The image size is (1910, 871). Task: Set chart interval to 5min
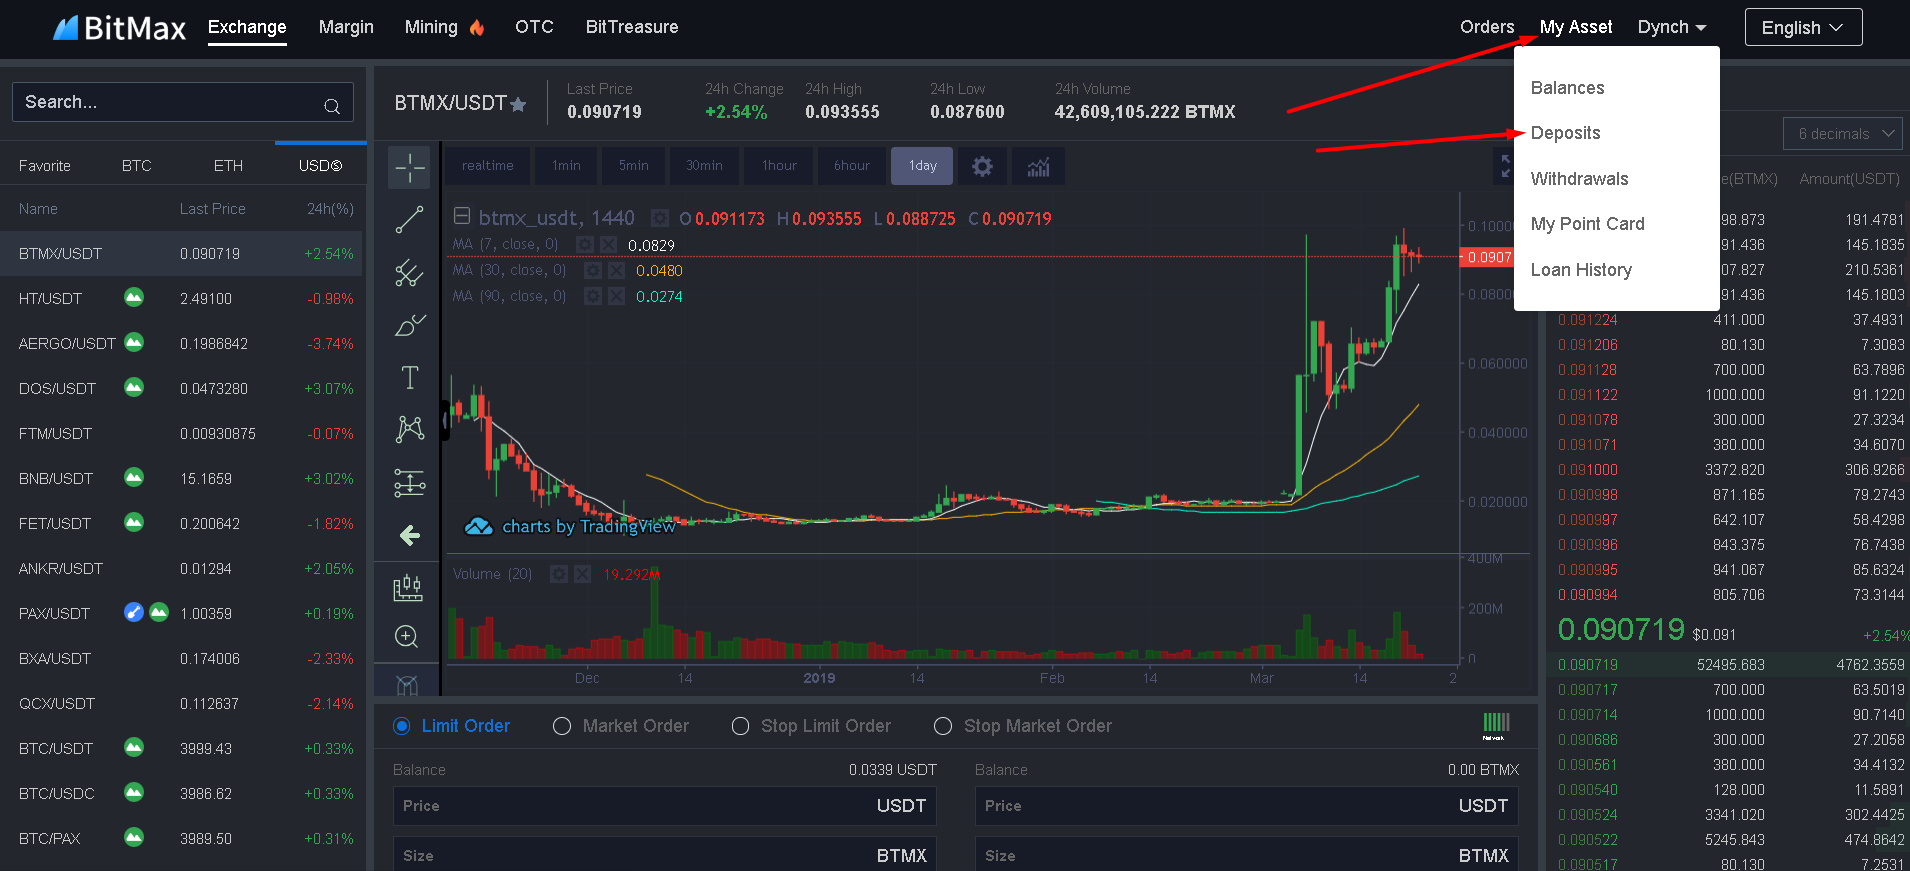tap(633, 166)
